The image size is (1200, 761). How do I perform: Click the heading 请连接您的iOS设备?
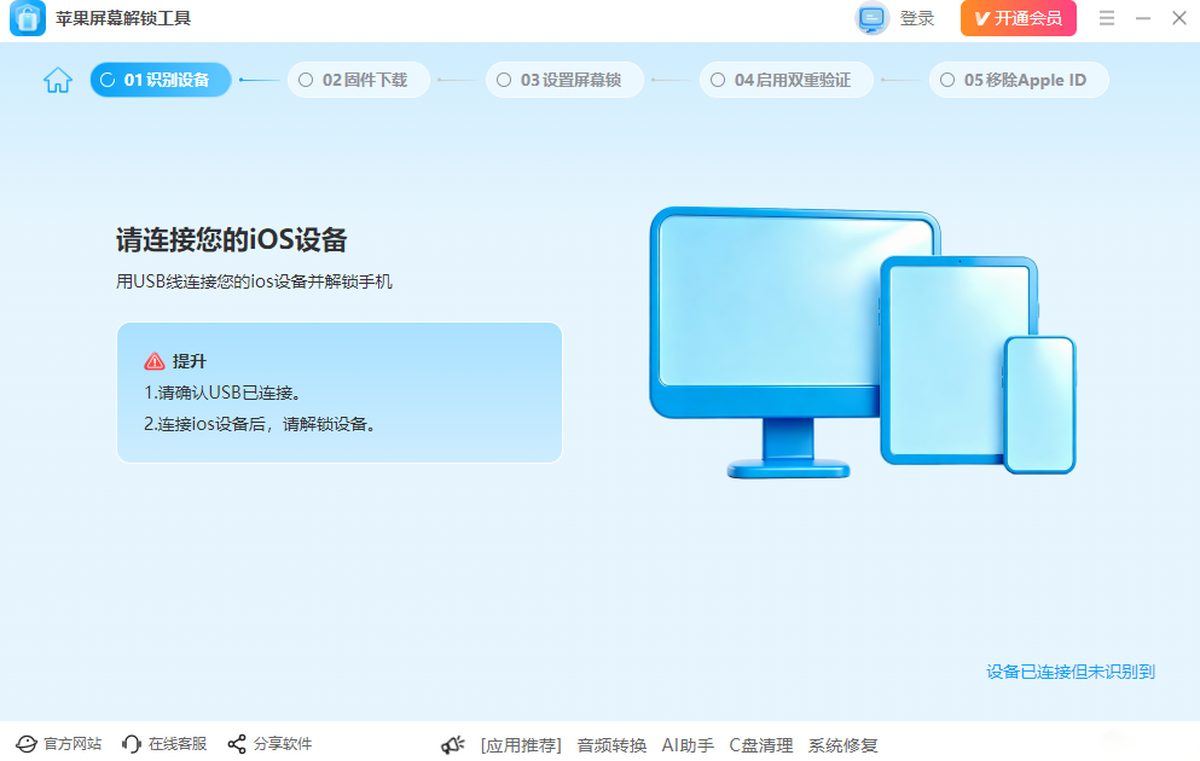pos(232,240)
